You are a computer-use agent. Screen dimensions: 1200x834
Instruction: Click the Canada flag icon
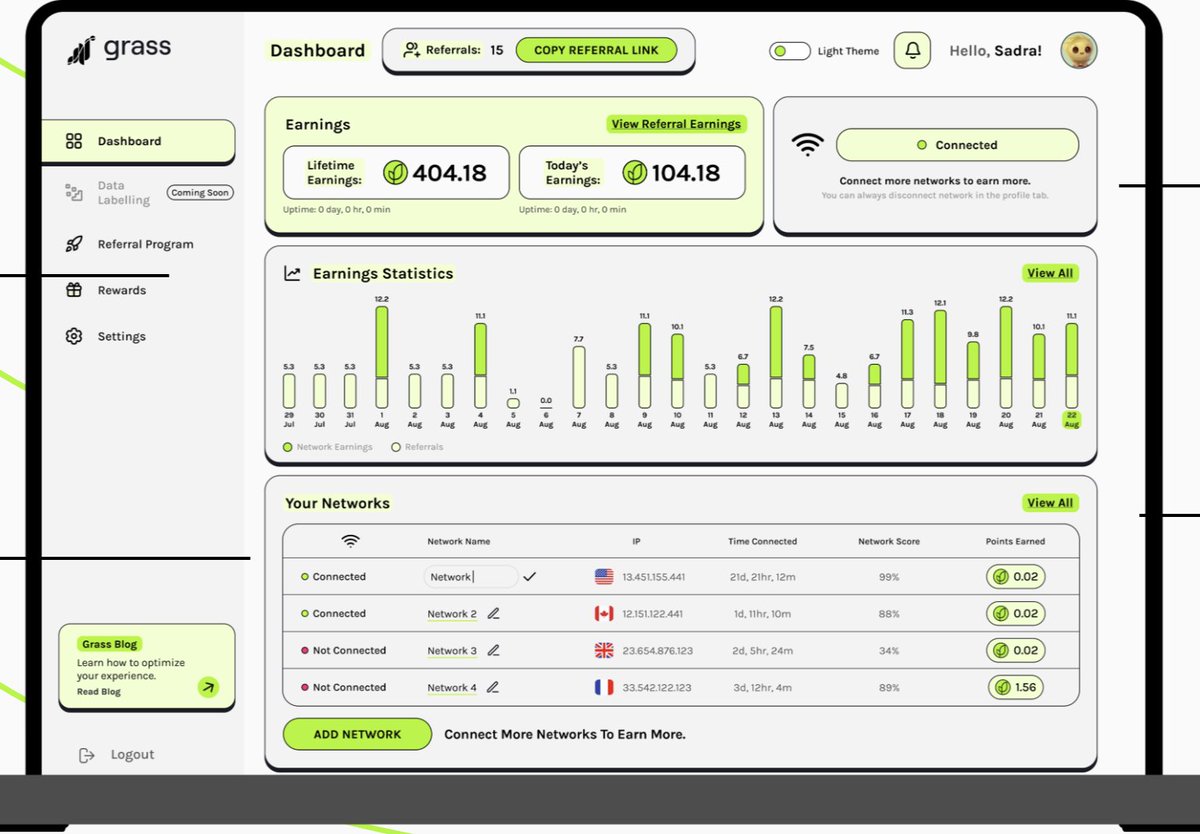click(604, 614)
